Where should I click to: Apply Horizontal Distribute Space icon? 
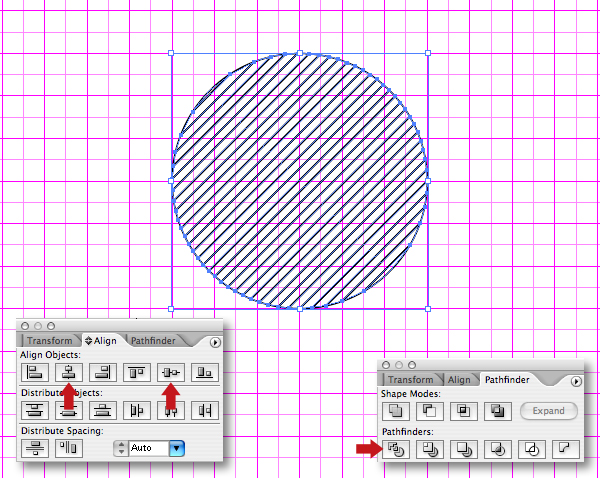coord(69,448)
